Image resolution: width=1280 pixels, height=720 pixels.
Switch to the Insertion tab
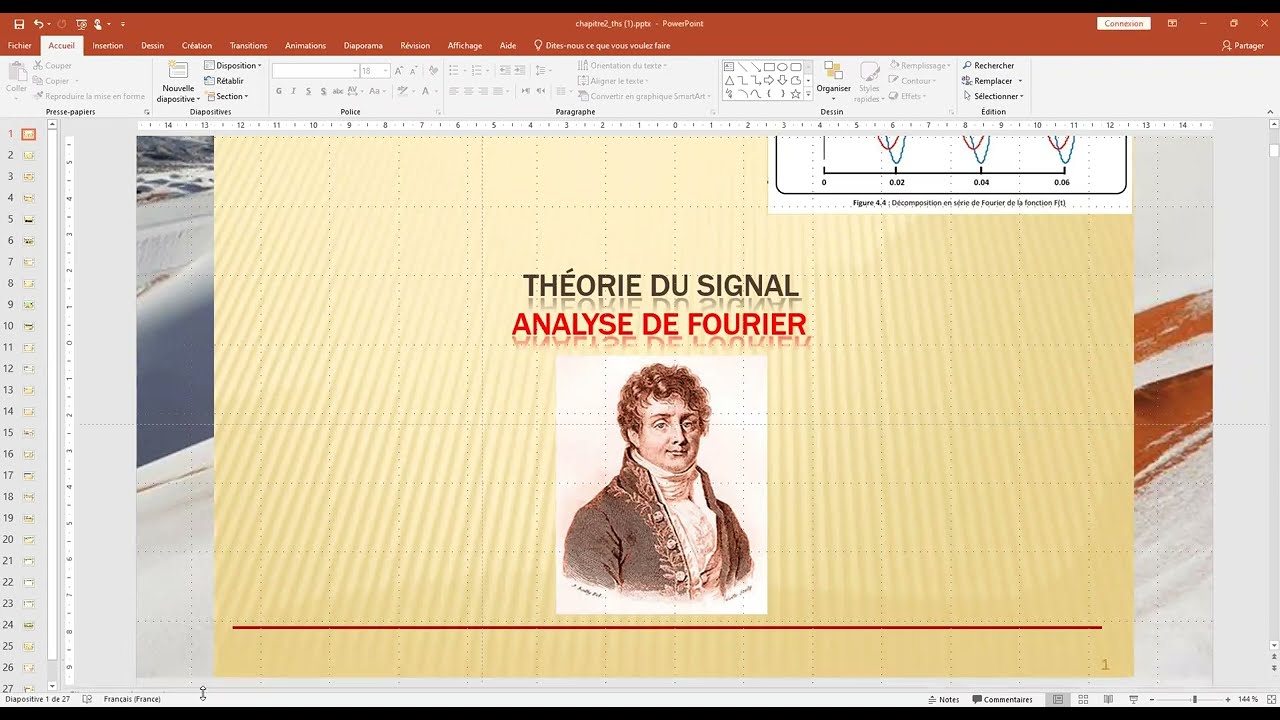click(x=108, y=45)
